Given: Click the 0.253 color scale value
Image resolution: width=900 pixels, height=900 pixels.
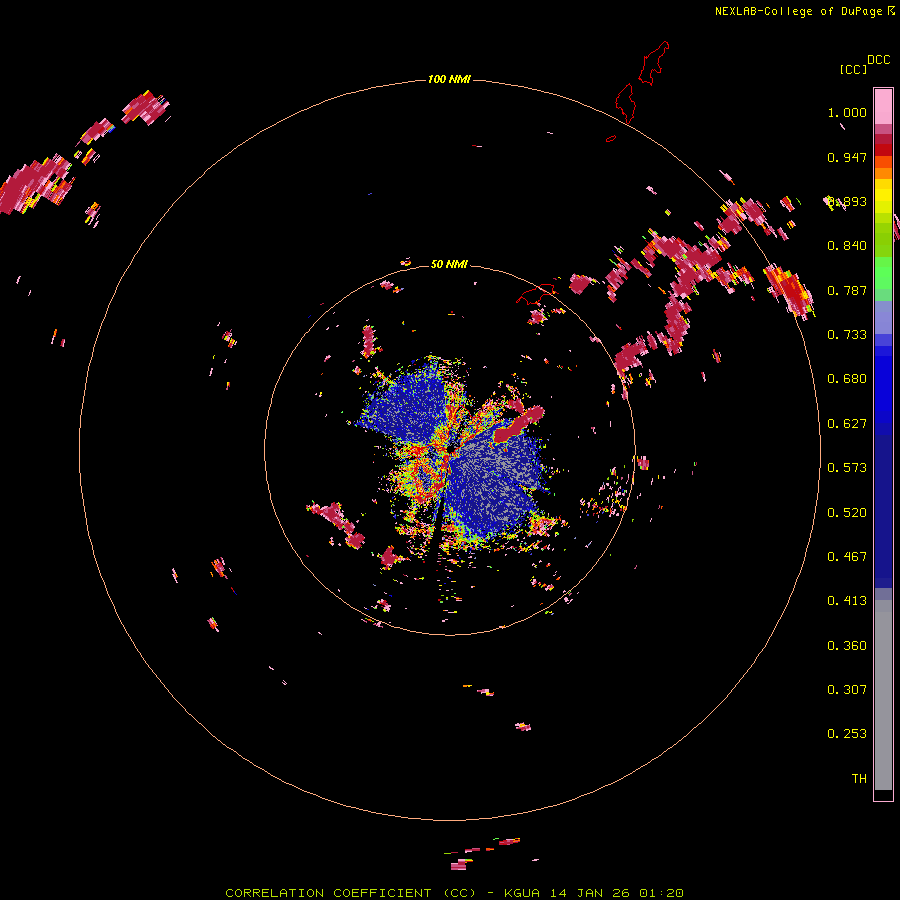Looking at the screenshot, I should pyautogui.click(x=847, y=734).
